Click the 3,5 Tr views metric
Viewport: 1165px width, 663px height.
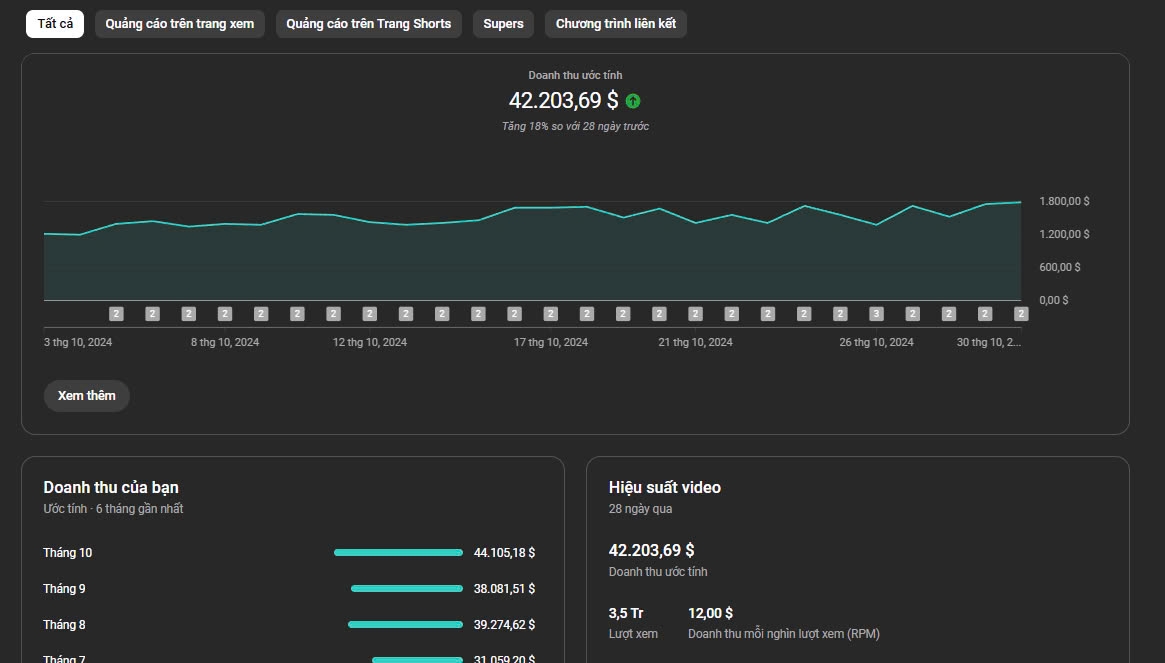point(626,613)
